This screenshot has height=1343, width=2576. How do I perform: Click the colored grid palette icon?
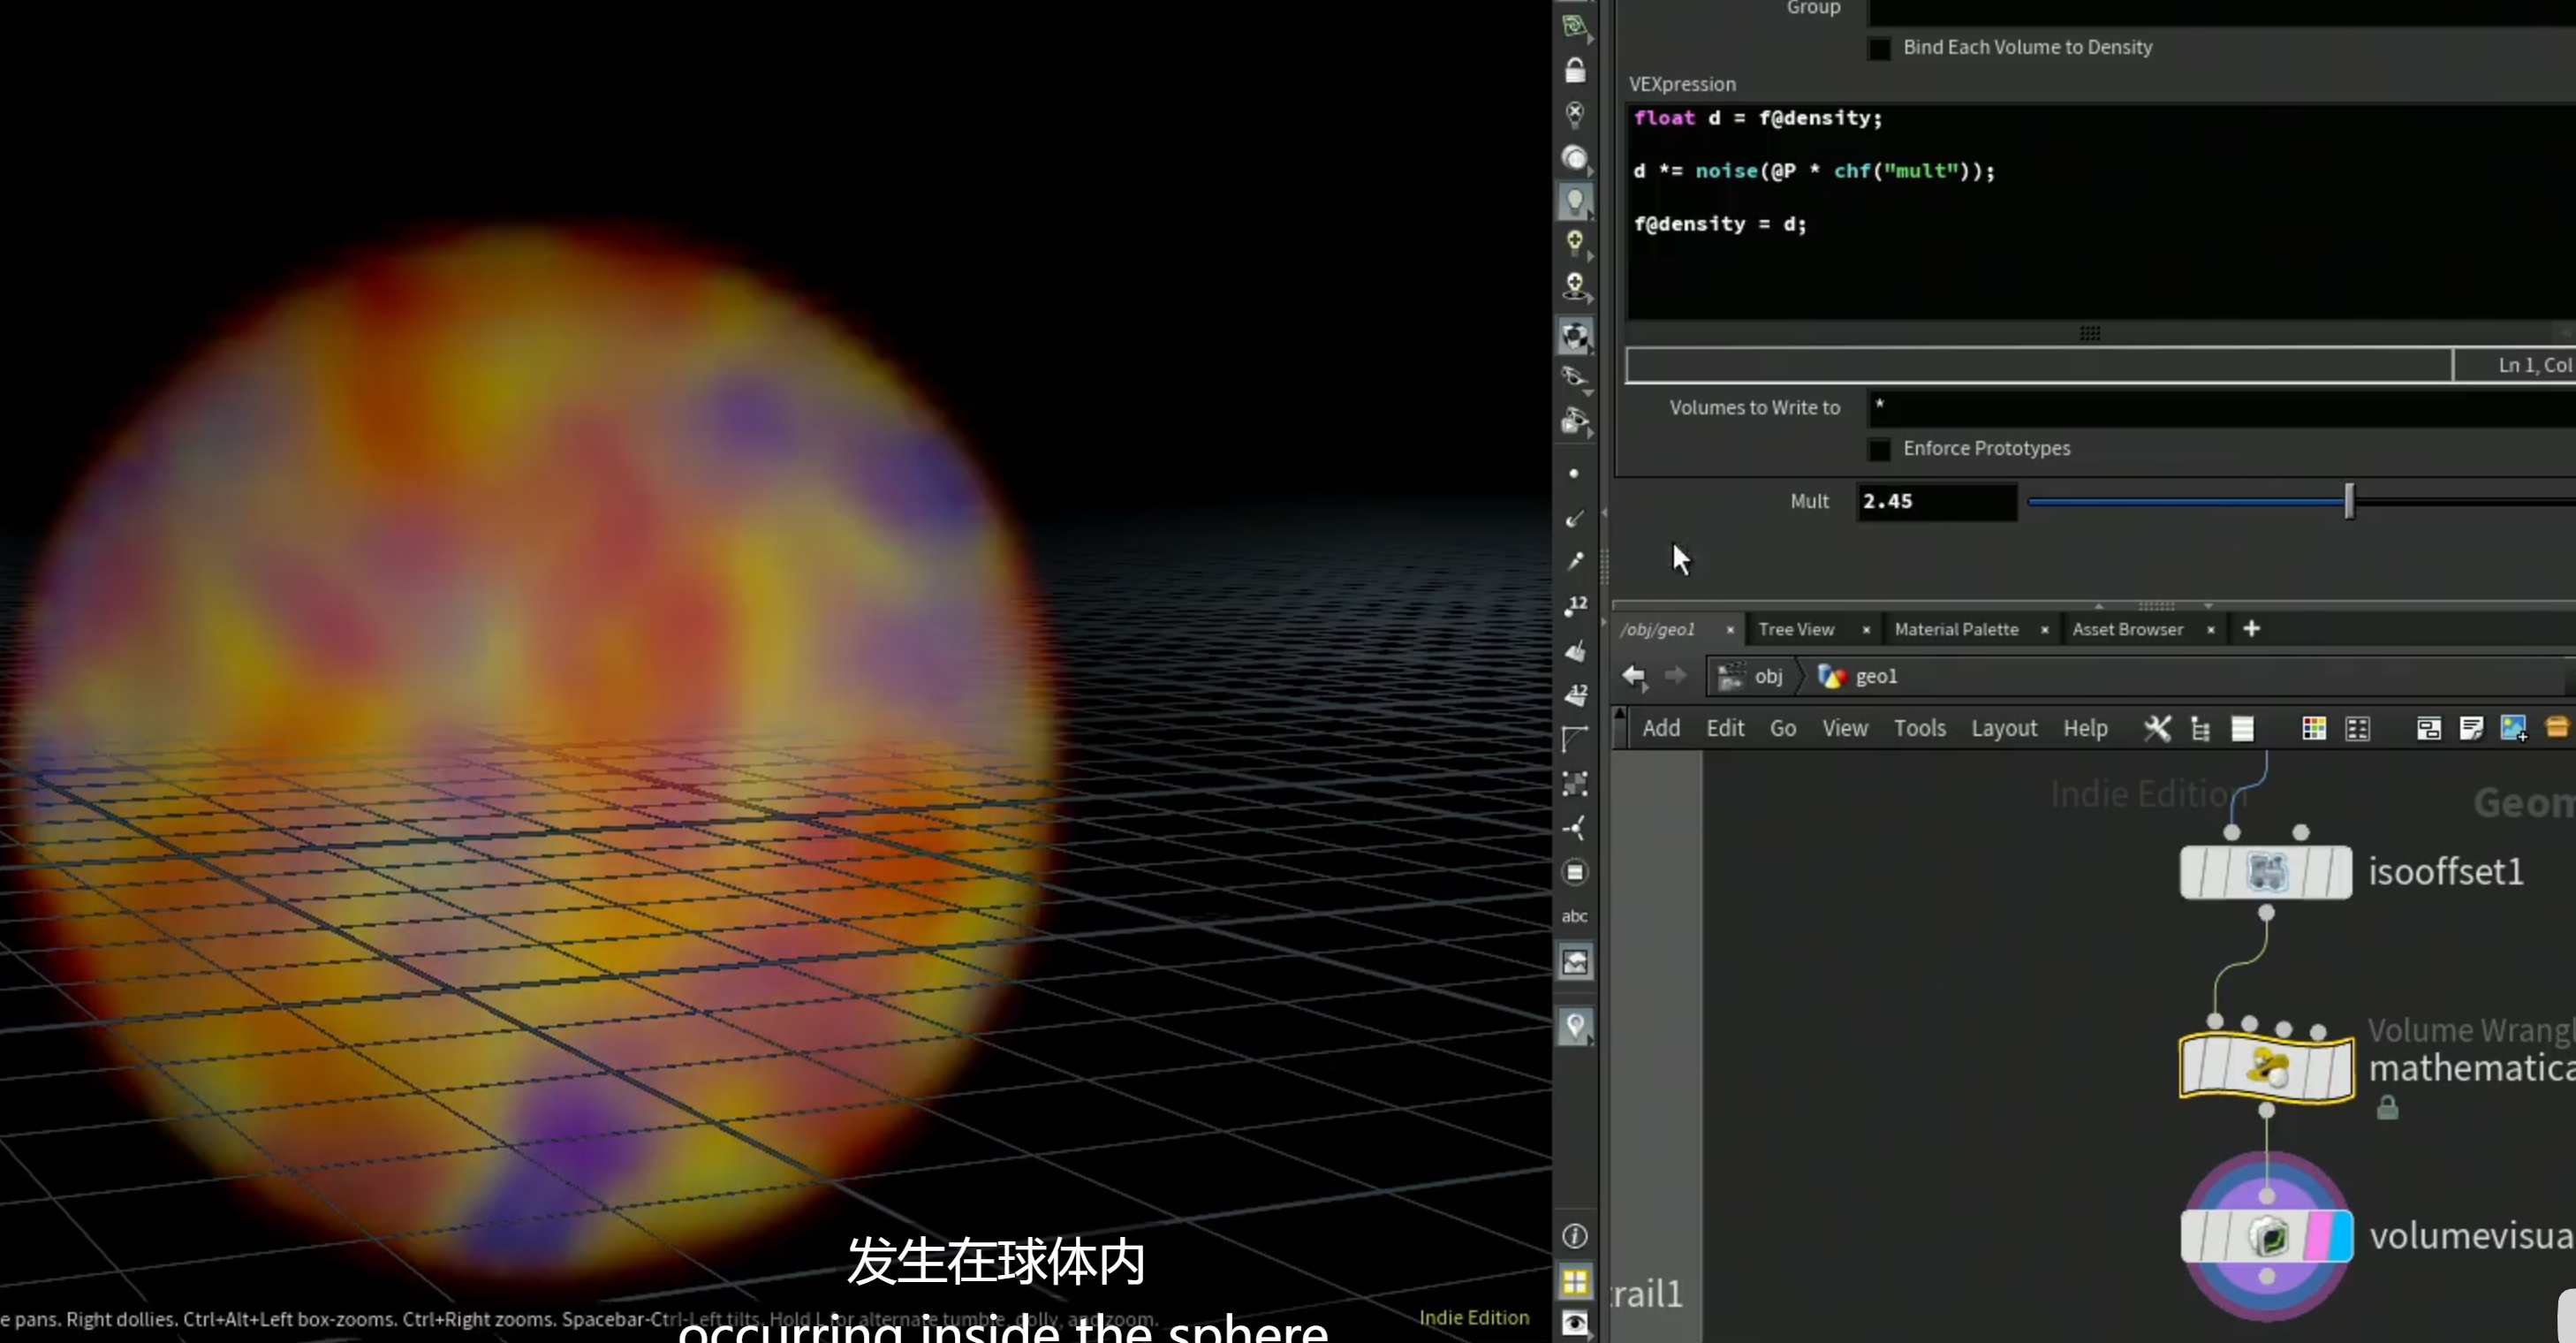pos(2313,728)
